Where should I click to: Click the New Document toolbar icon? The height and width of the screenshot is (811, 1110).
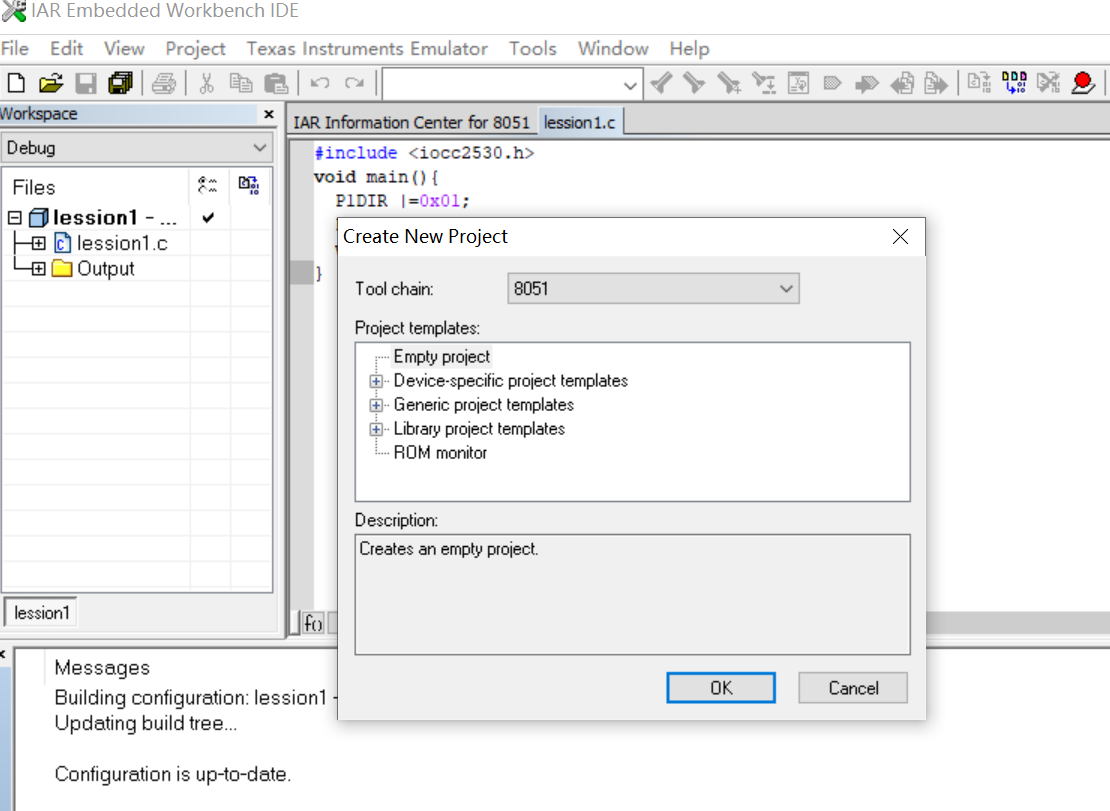point(16,84)
